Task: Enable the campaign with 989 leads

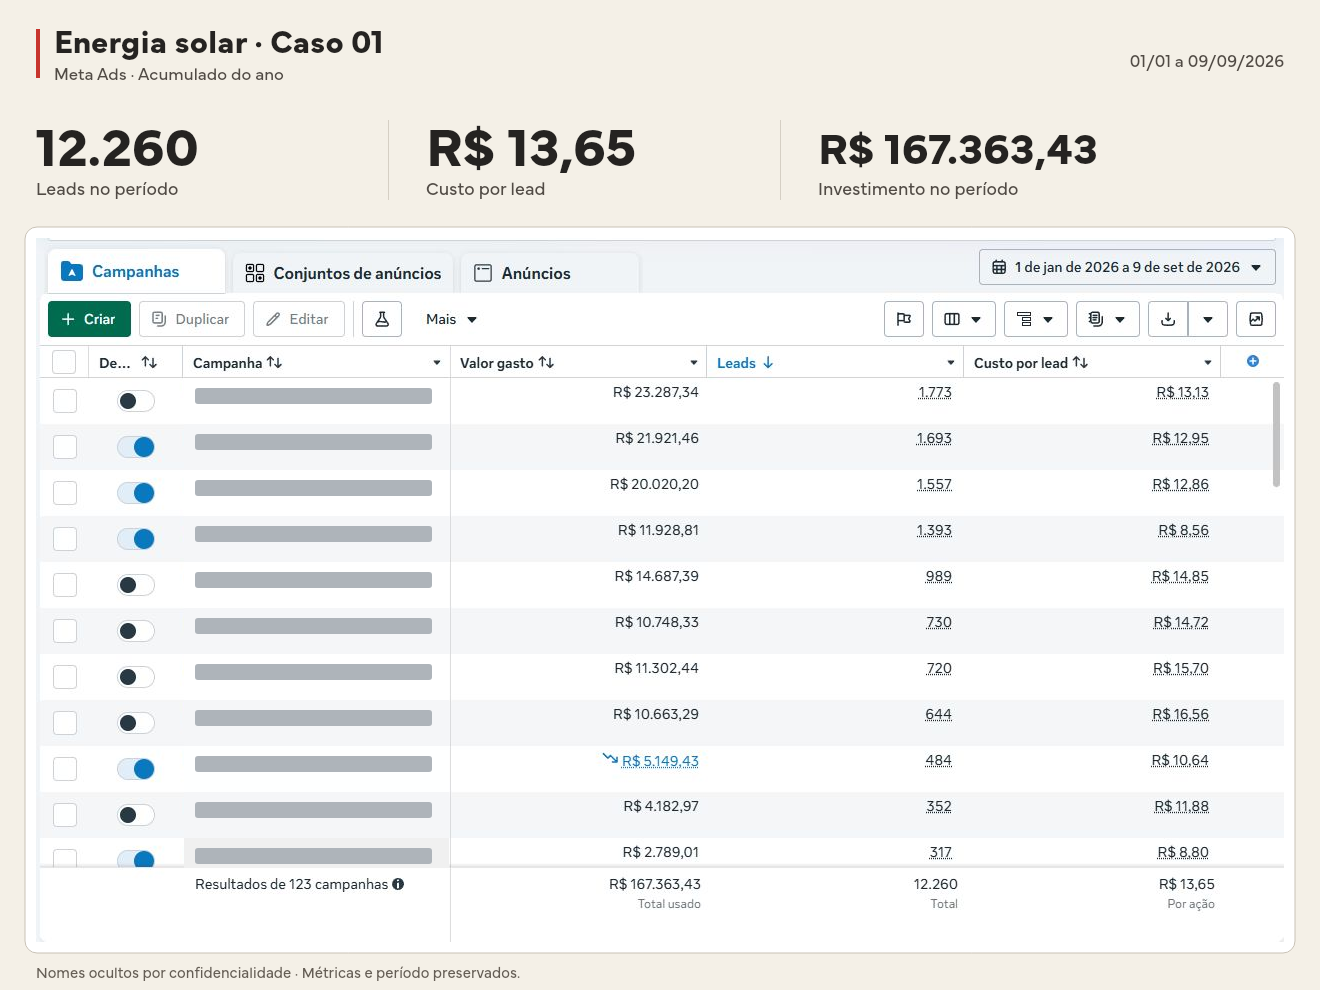Action: click(136, 585)
